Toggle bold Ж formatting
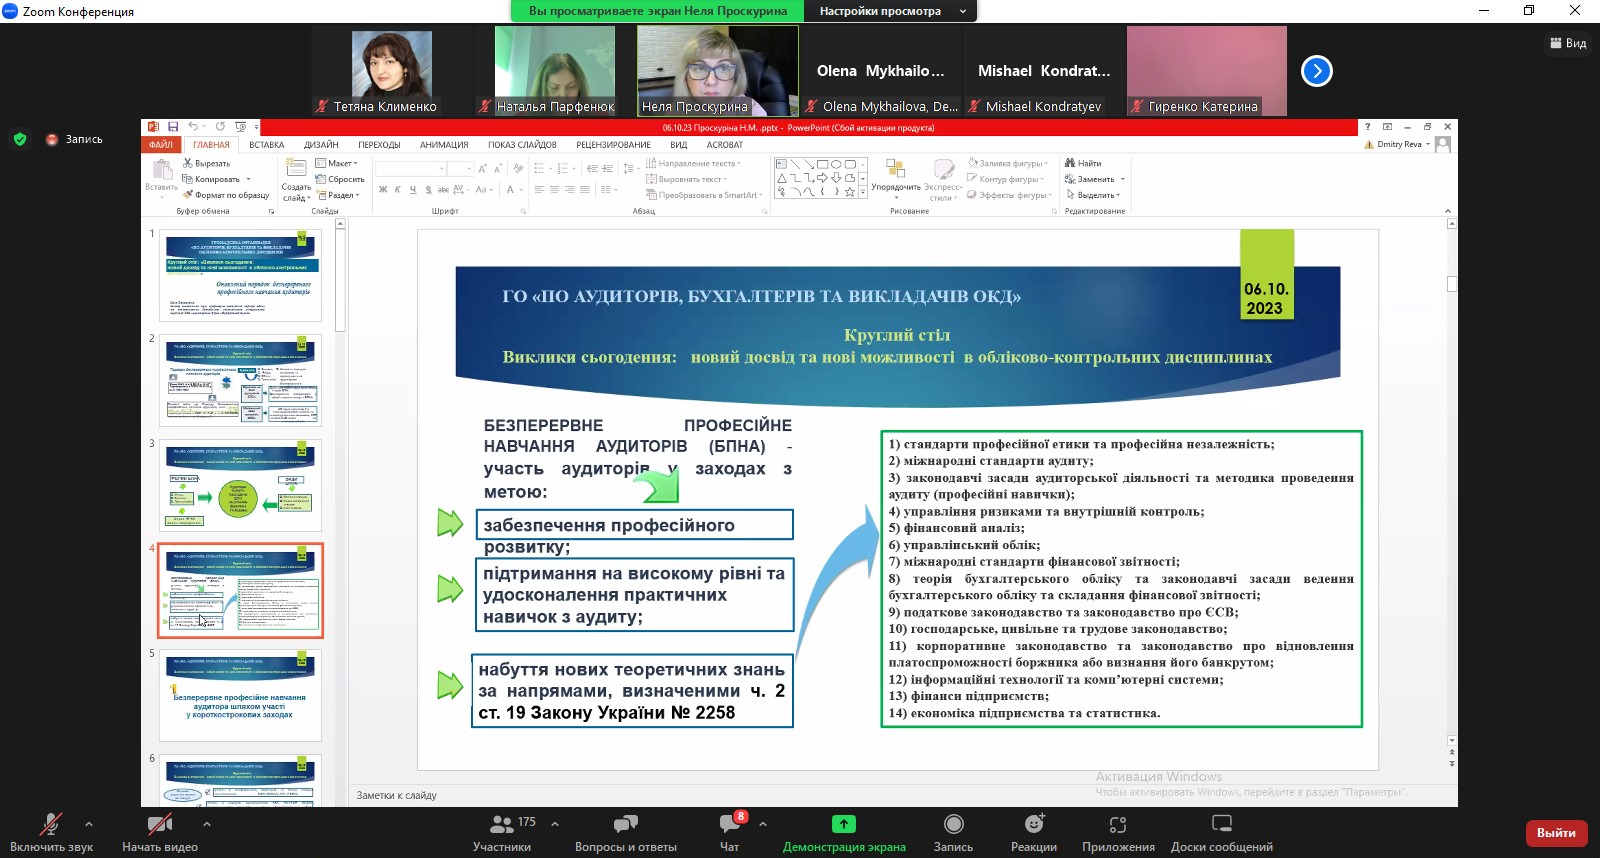The width and height of the screenshot is (1600, 858). click(x=383, y=189)
